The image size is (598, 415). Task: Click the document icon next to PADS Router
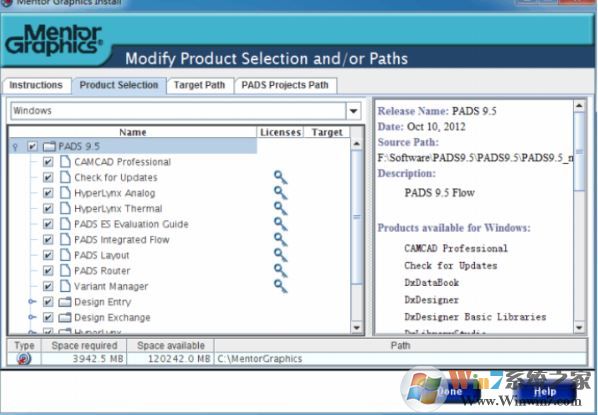(x=65, y=271)
